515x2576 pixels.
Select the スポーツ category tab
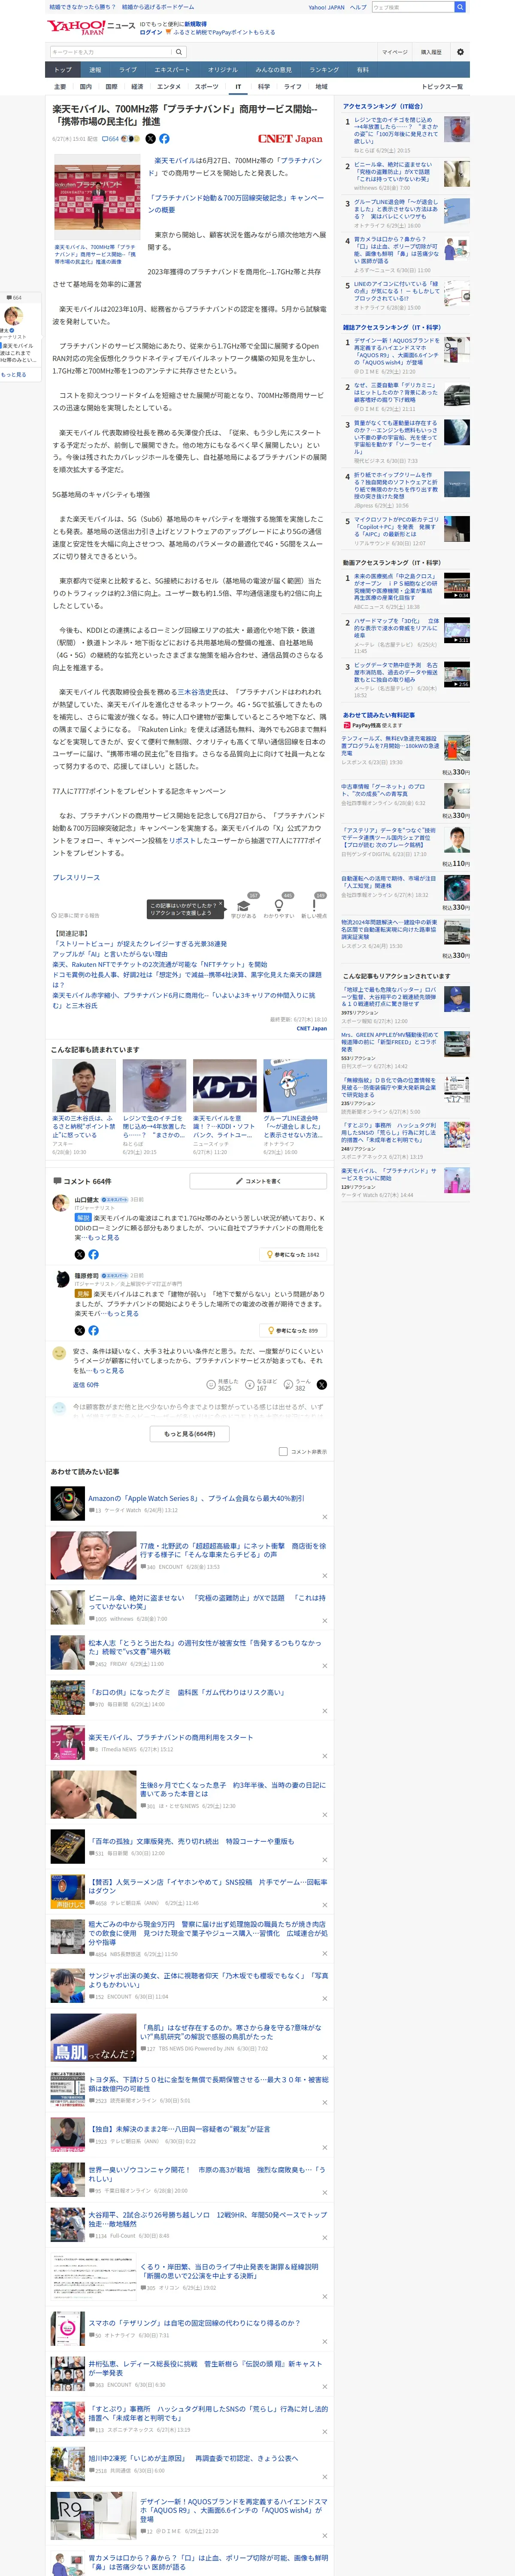tap(206, 87)
